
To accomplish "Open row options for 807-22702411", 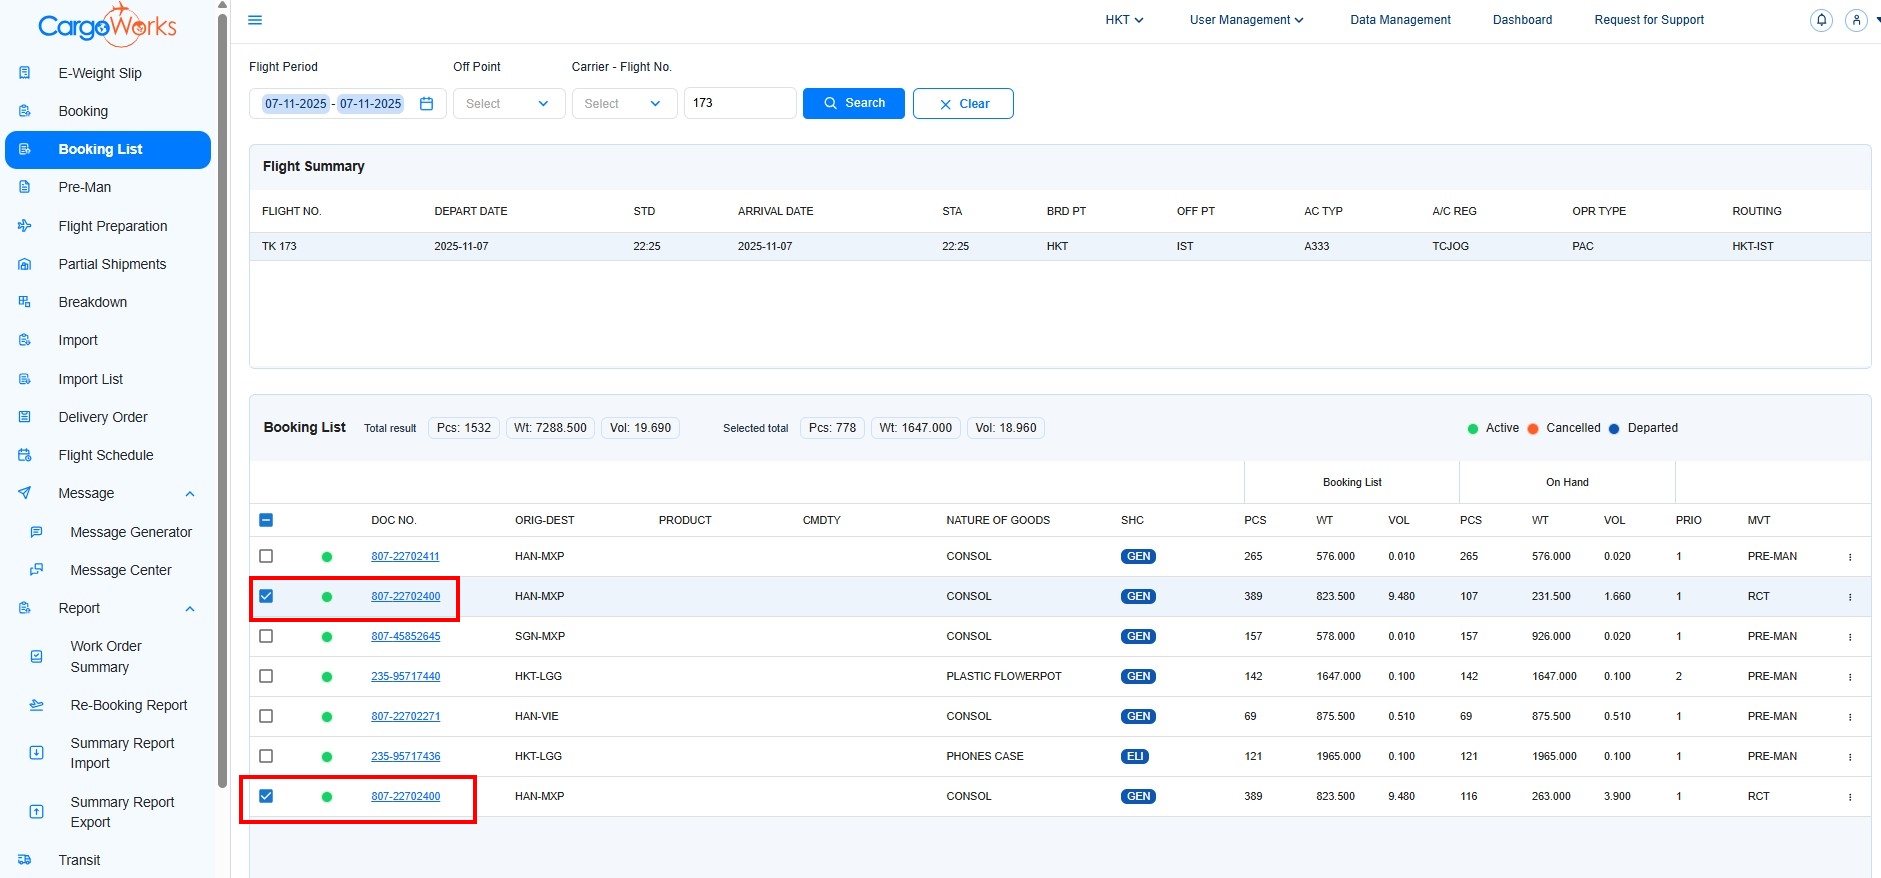I will pyautogui.click(x=1849, y=557).
